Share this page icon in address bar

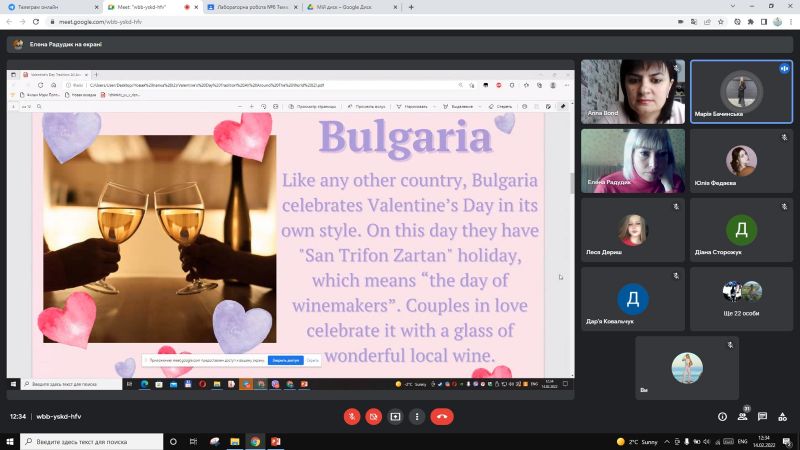coord(707,22)
